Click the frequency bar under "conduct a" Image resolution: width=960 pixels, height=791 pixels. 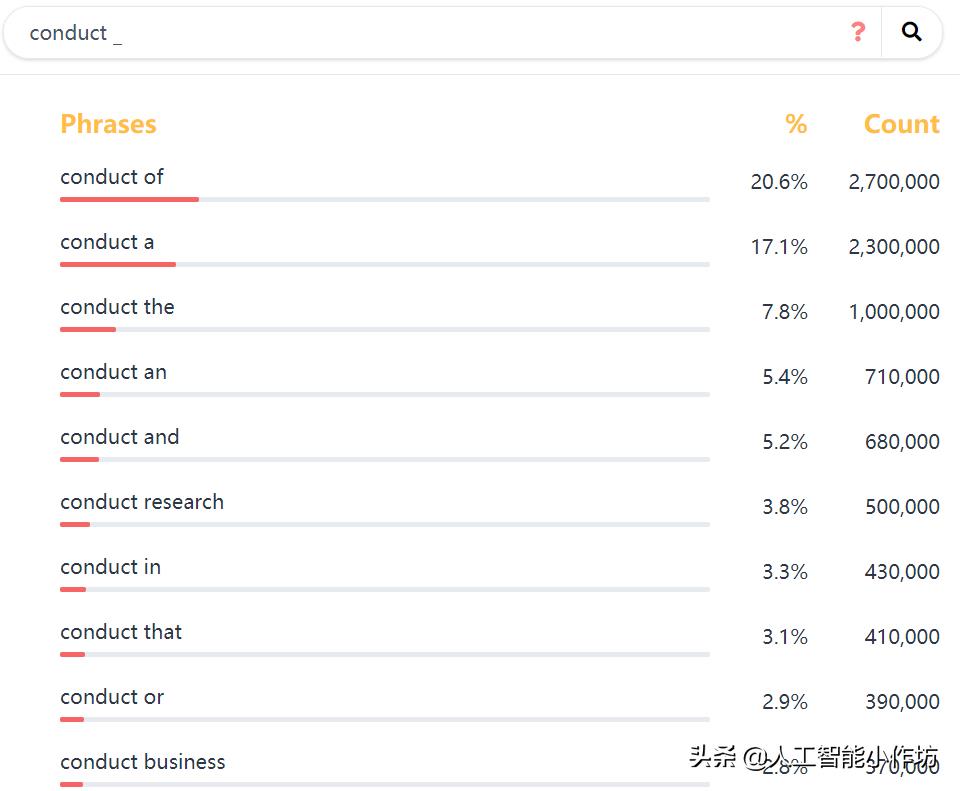click(x=384, y=264)
